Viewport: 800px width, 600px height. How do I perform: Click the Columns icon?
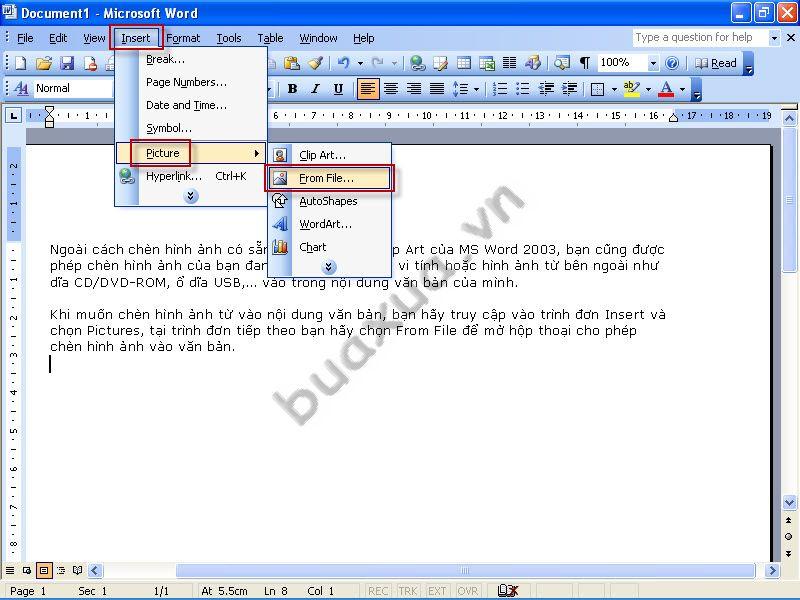tap(509, 63)
